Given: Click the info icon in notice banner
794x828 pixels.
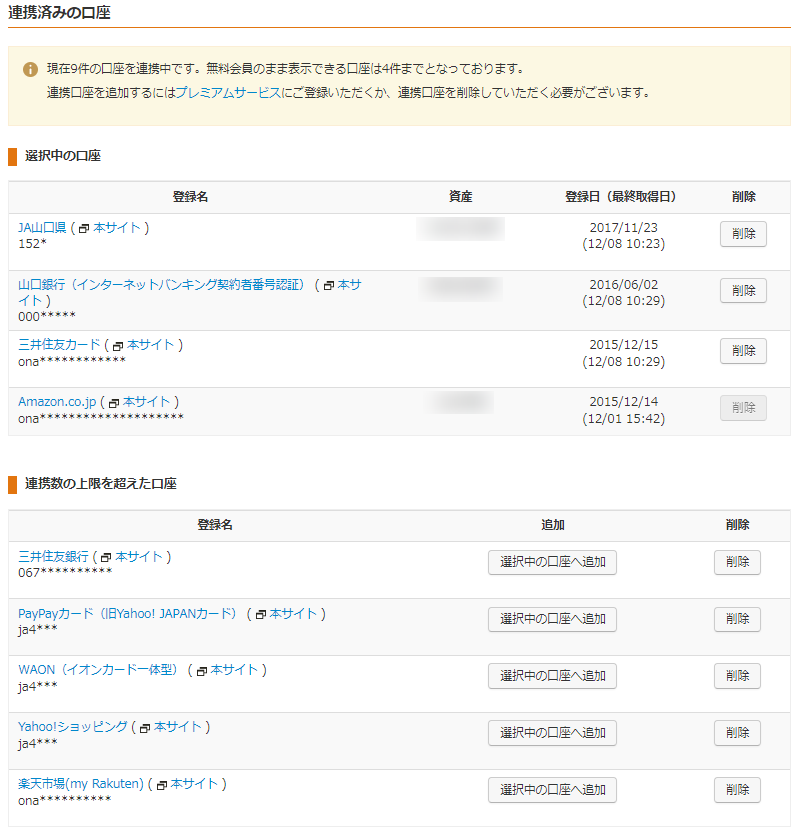Looking at the screenshot, I should pyautogui.click(x=30, y=69).
